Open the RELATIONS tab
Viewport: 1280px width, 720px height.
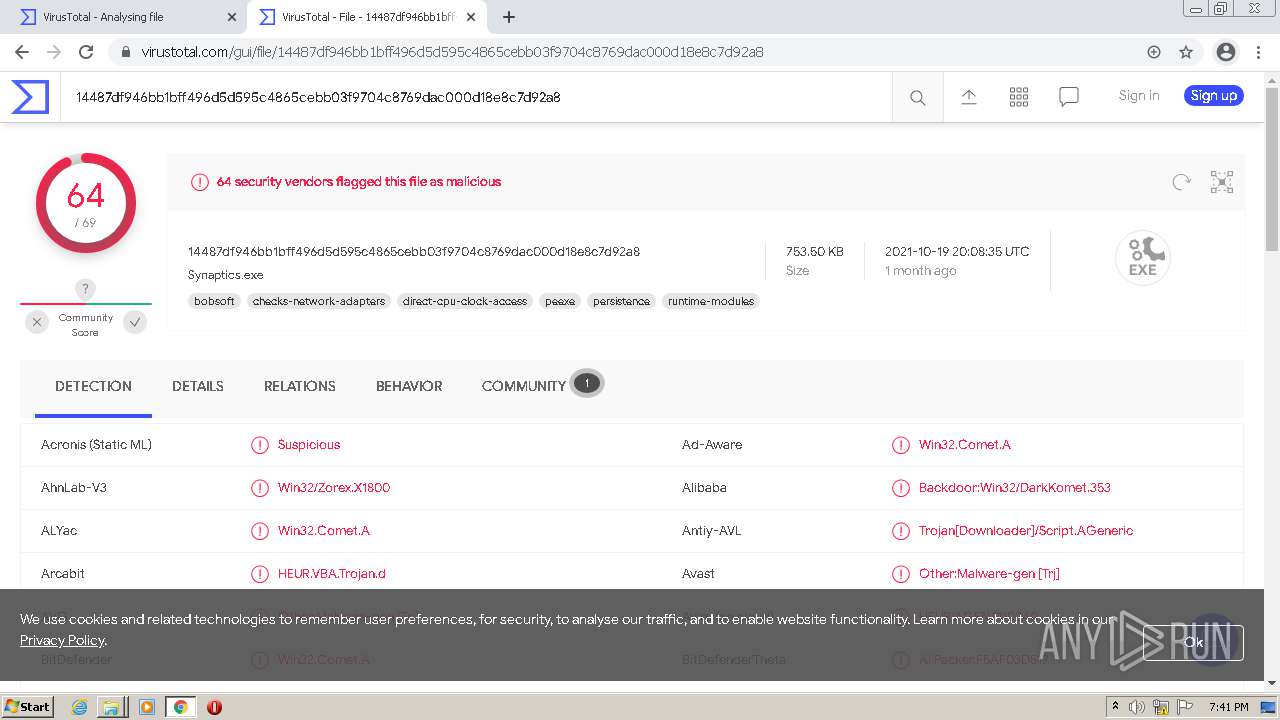coord(300,386)
